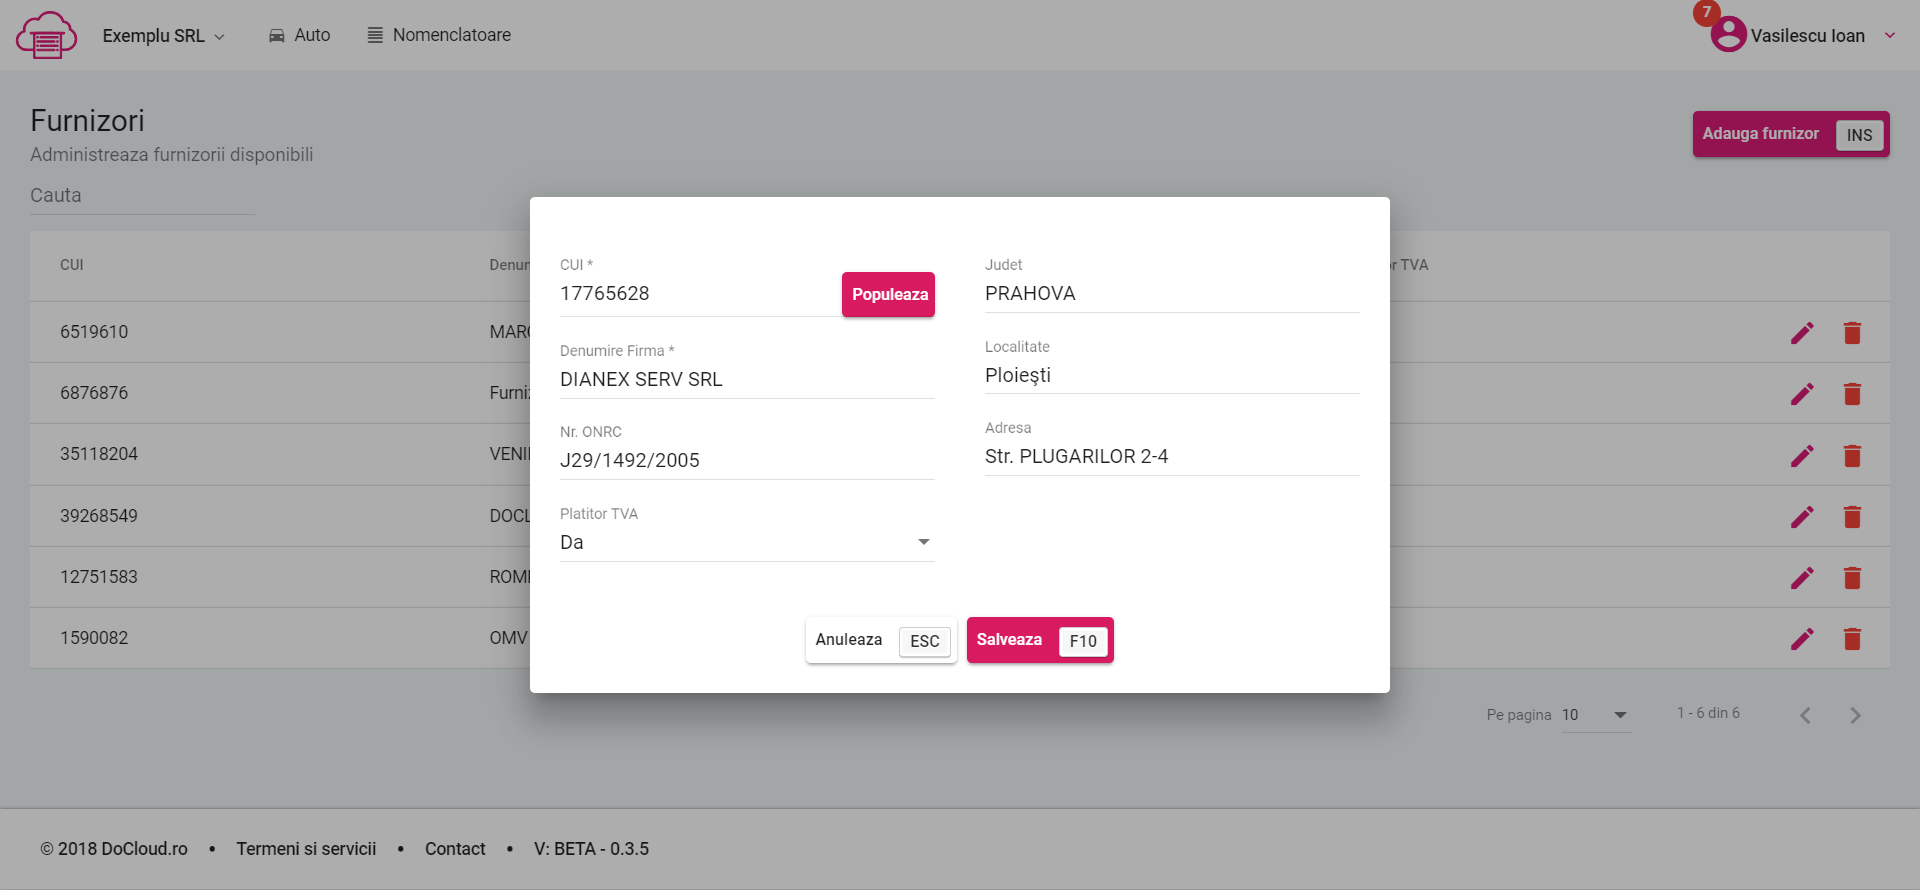This screenshot has width=1920, height=890.
Task: Go to next page chevron
Action: [1855, 715]
